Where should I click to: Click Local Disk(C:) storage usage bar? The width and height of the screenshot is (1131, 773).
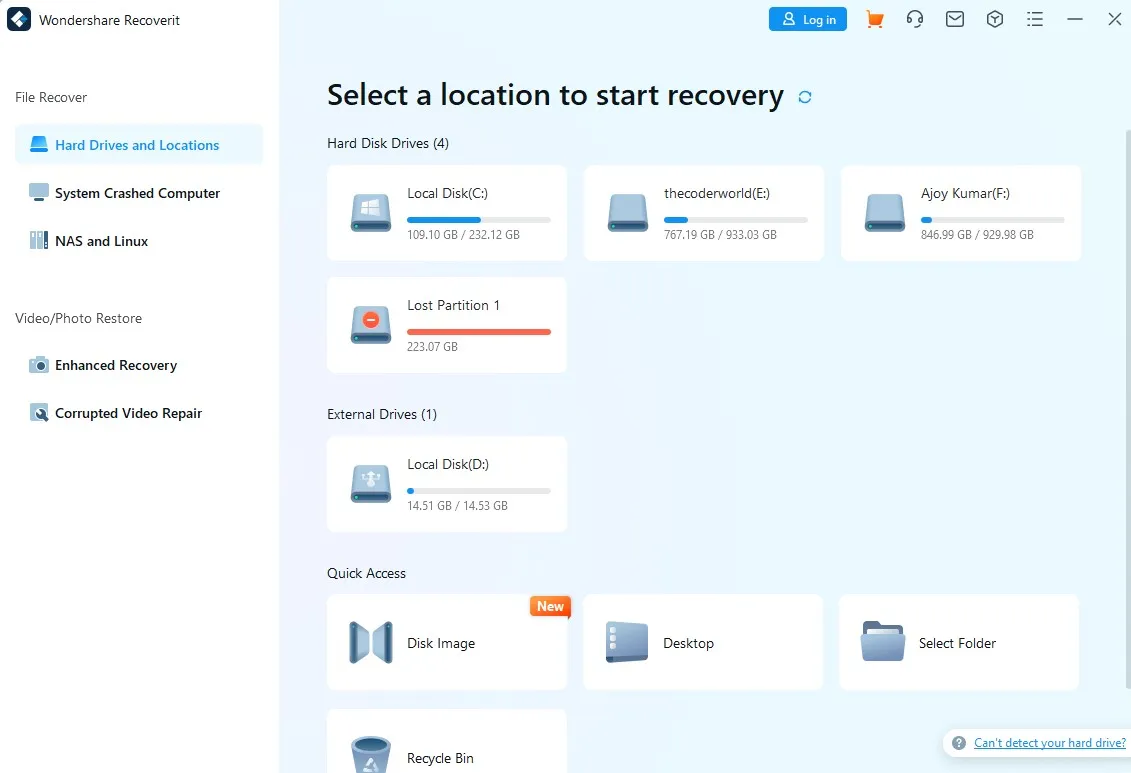coord(479,221)
